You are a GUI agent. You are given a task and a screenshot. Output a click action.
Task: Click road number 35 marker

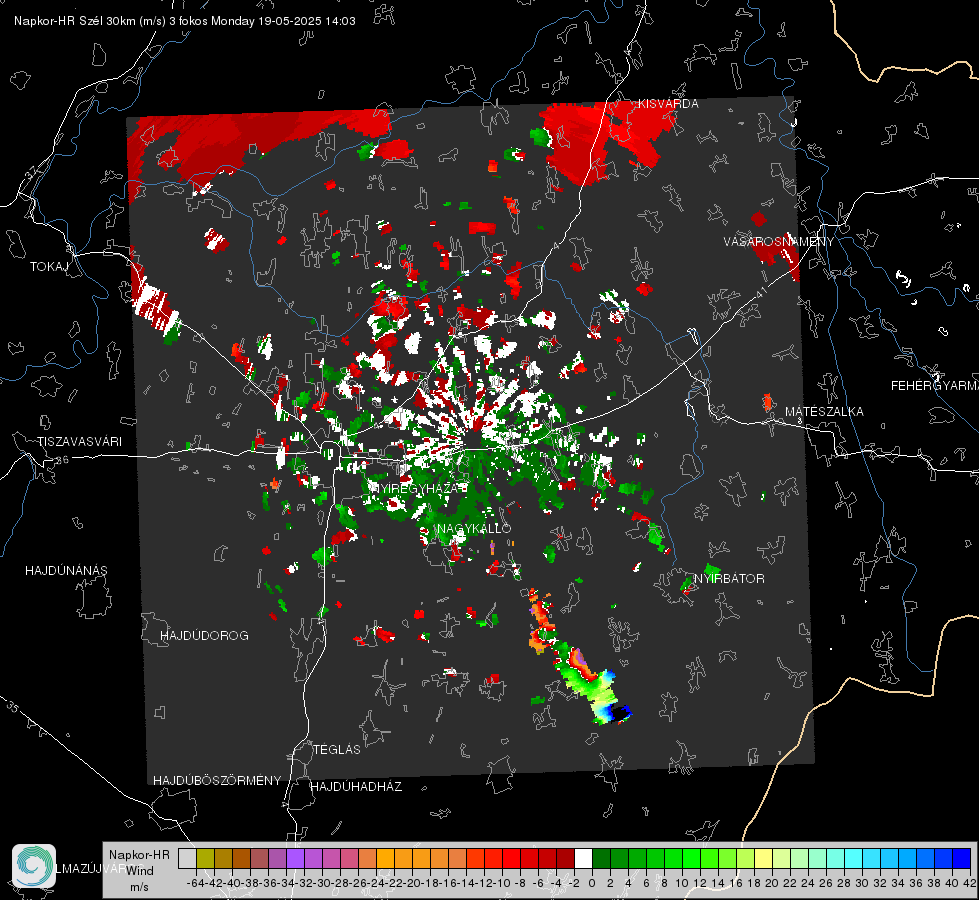click(x=14, y=707)
